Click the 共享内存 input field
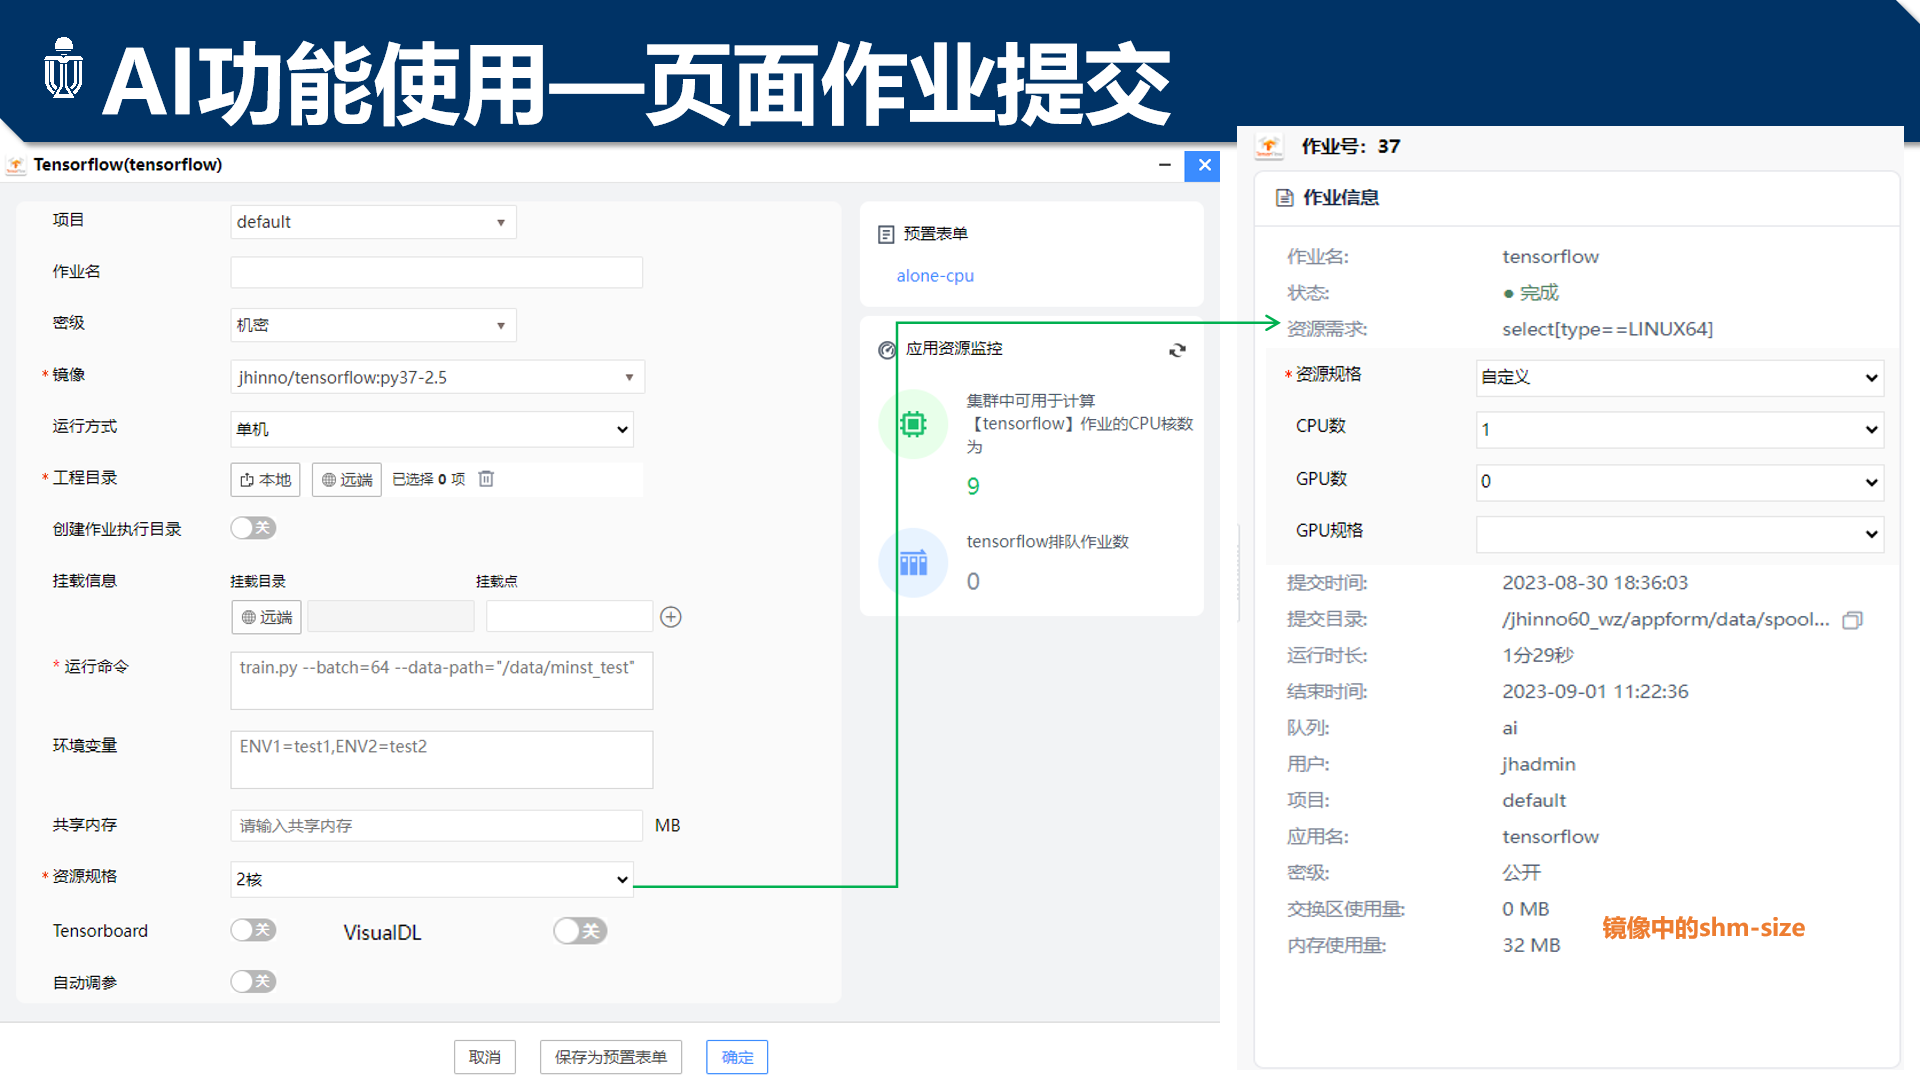This screenshot has width=1920, height=1080. click(437, 826)
